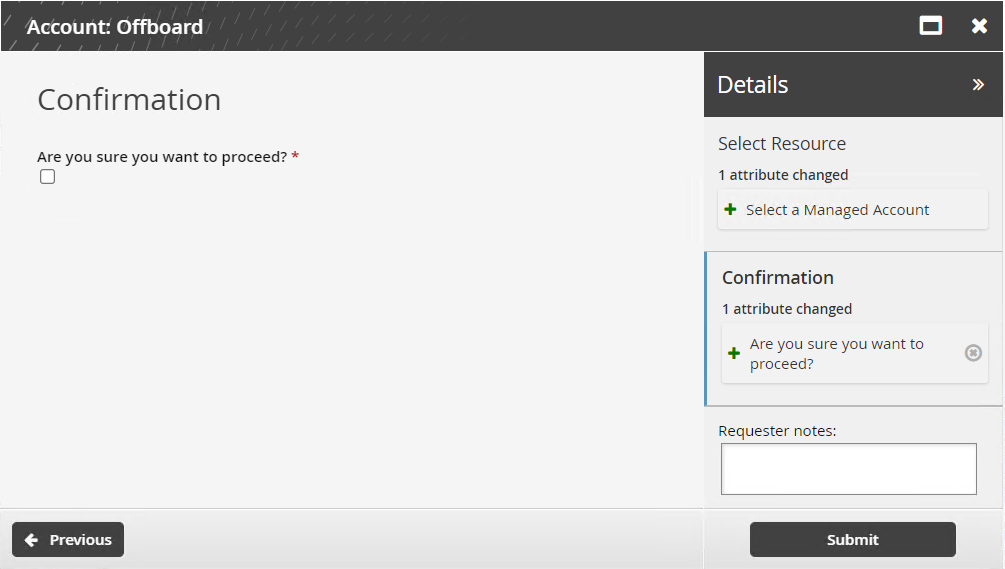1005x569 pixels.
Task: Click the sidebar 'Are you sure' attribute entry
Action: pos(837,354)
